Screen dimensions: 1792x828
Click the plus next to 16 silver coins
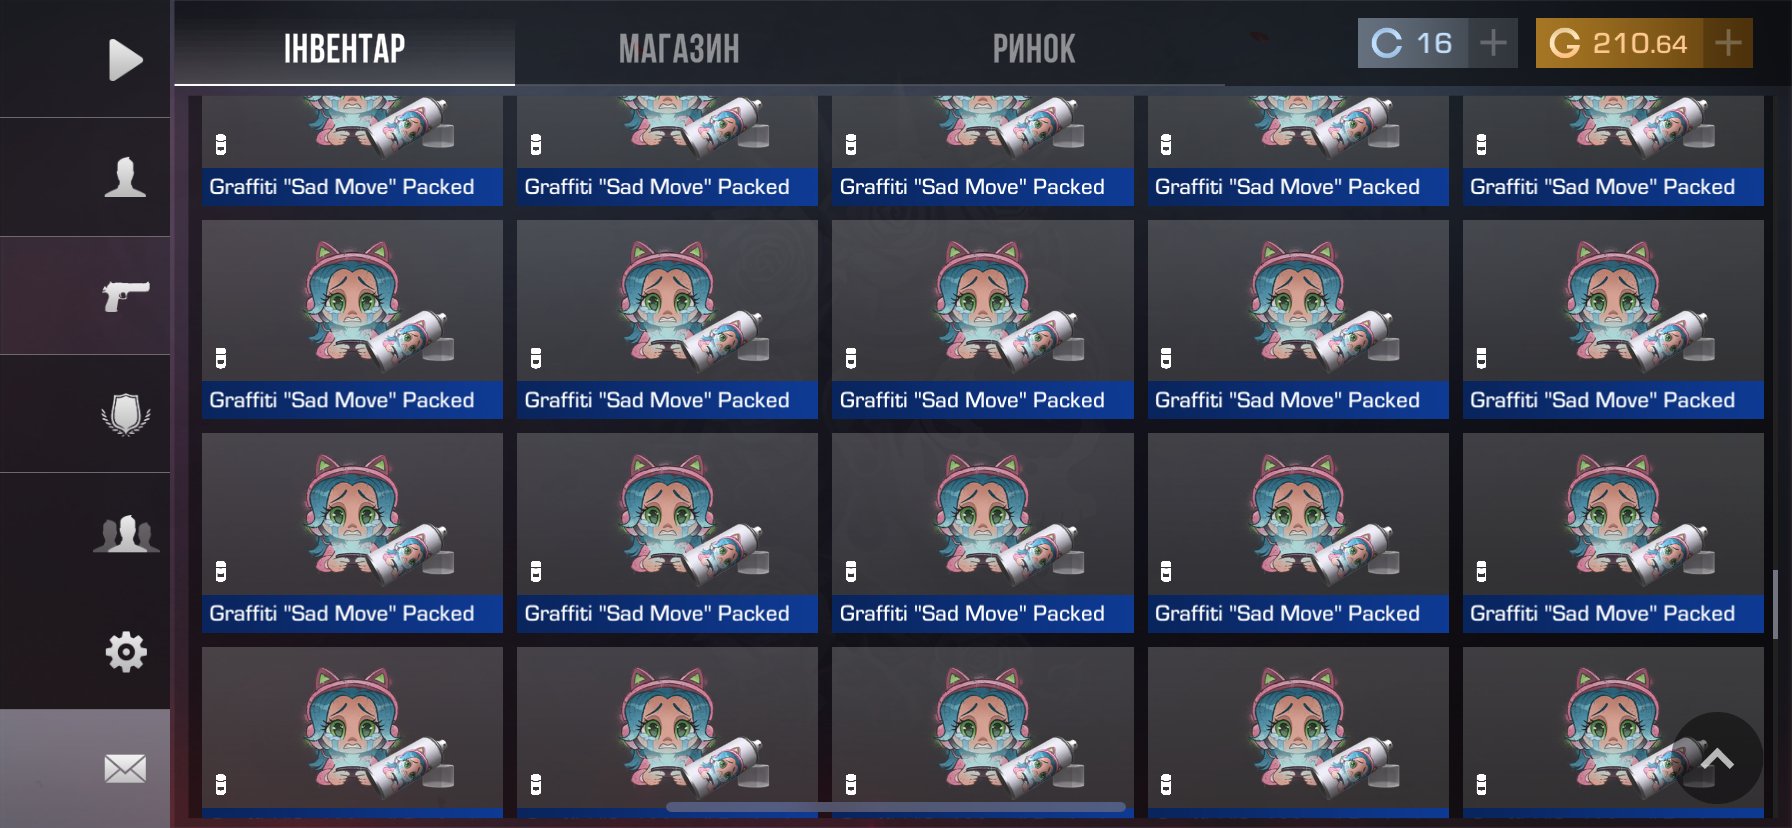1493,43
